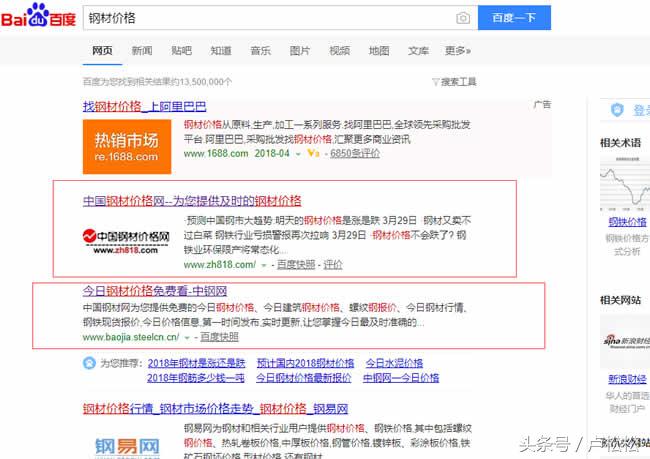Viewport: 650px width, 459px height.
Task: Open the 音乐 tab
Action: pos(260,51)
